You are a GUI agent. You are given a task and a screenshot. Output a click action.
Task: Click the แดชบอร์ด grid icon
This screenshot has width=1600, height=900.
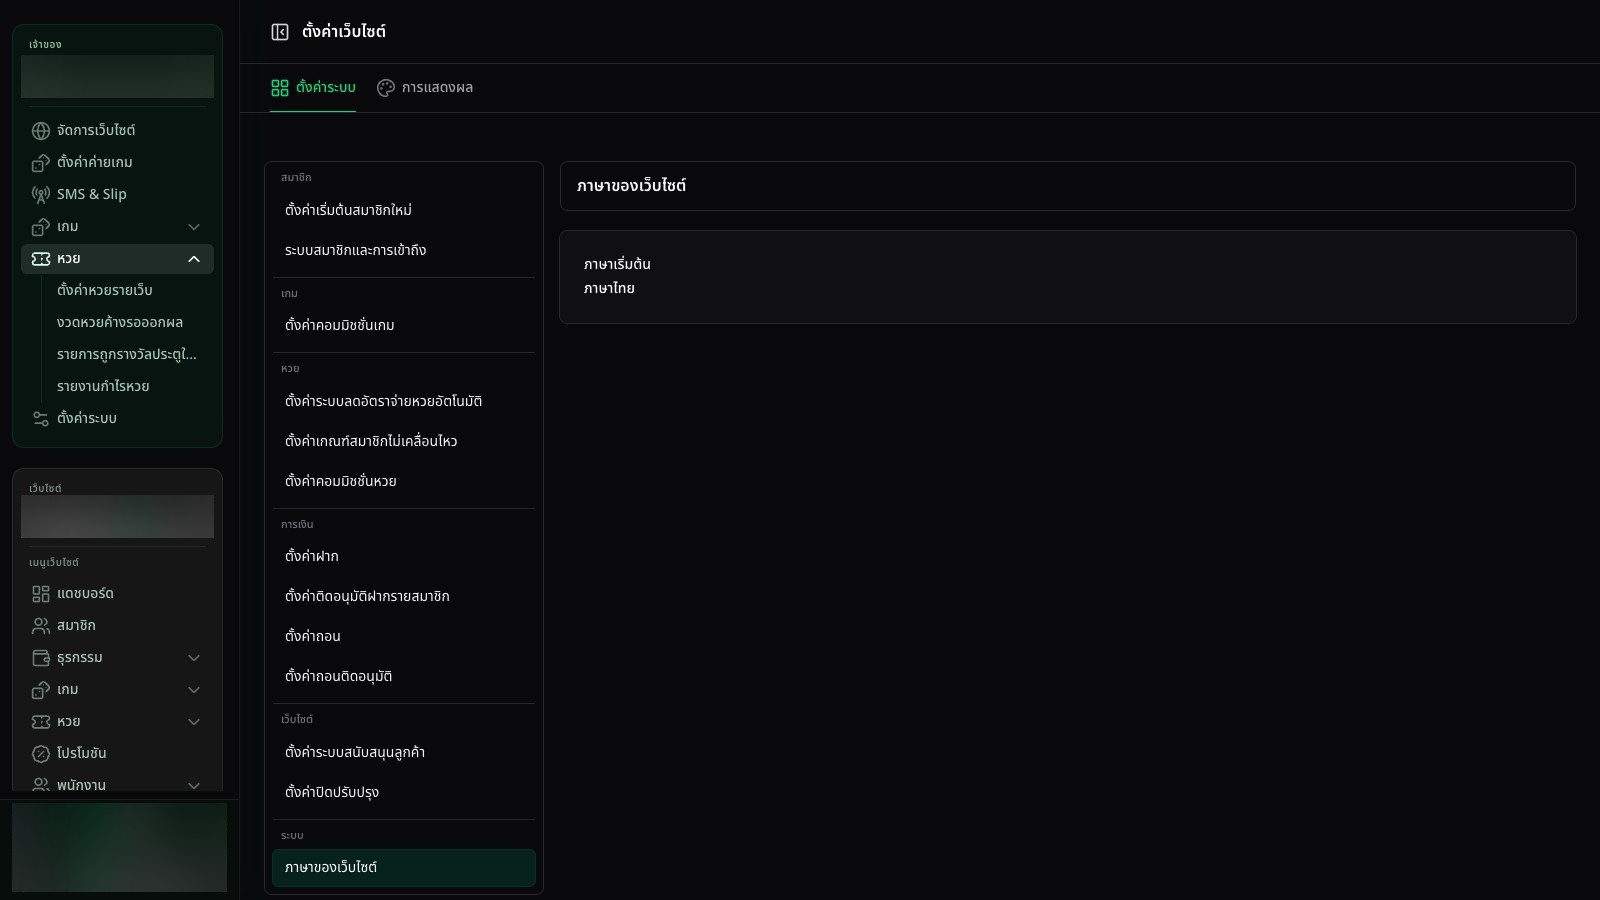tap(41, 594)
